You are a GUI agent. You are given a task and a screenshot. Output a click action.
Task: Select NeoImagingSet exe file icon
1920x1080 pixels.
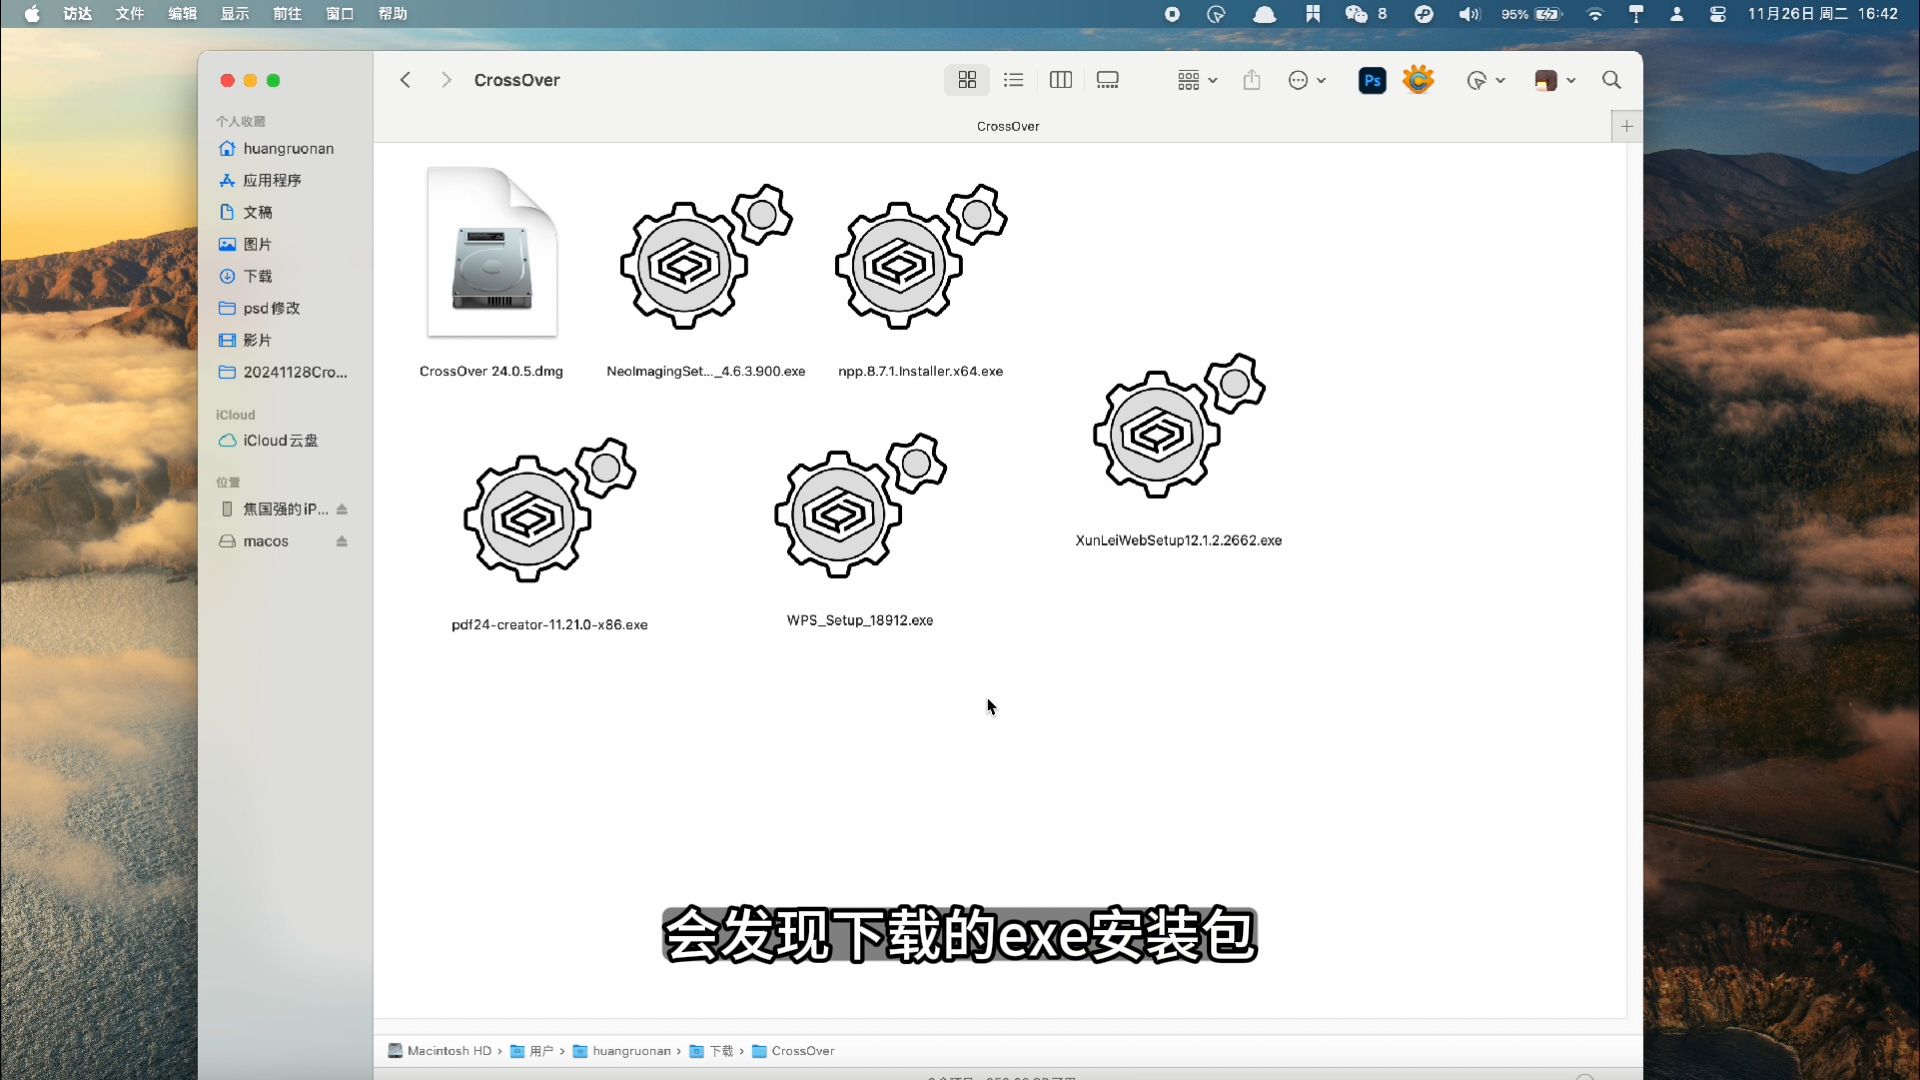[x=706, y=257]
